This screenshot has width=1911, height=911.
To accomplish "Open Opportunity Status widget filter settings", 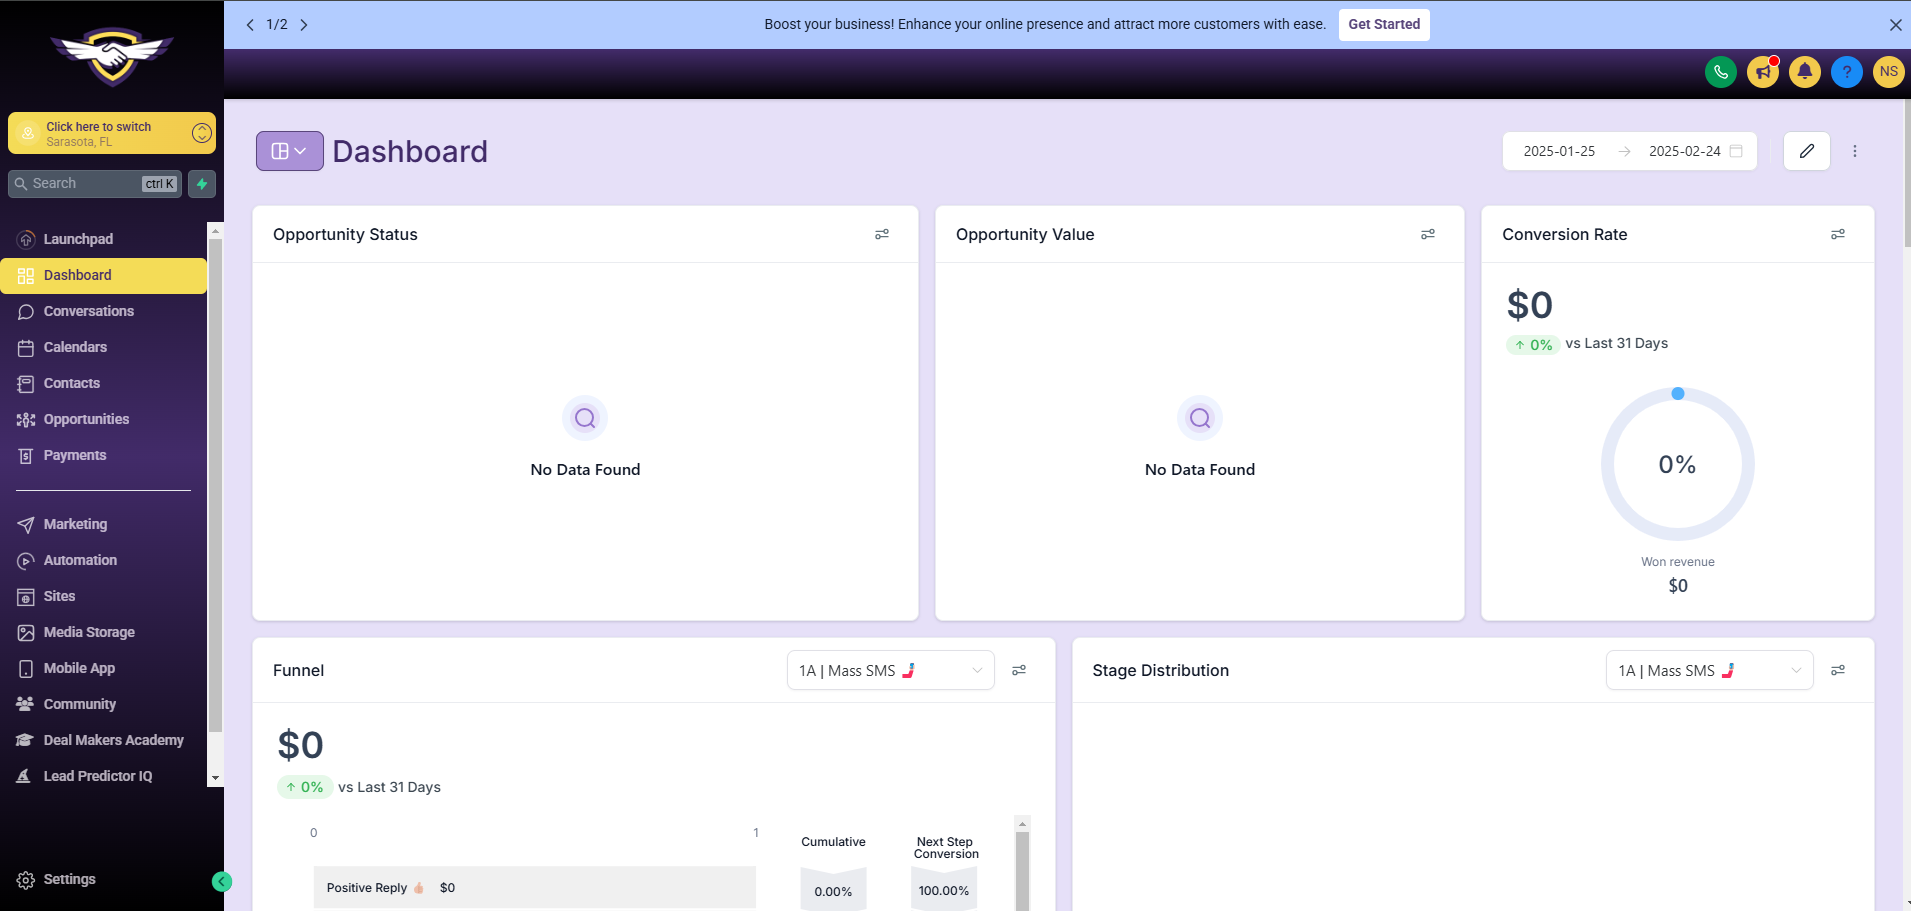I will point(882,234).
